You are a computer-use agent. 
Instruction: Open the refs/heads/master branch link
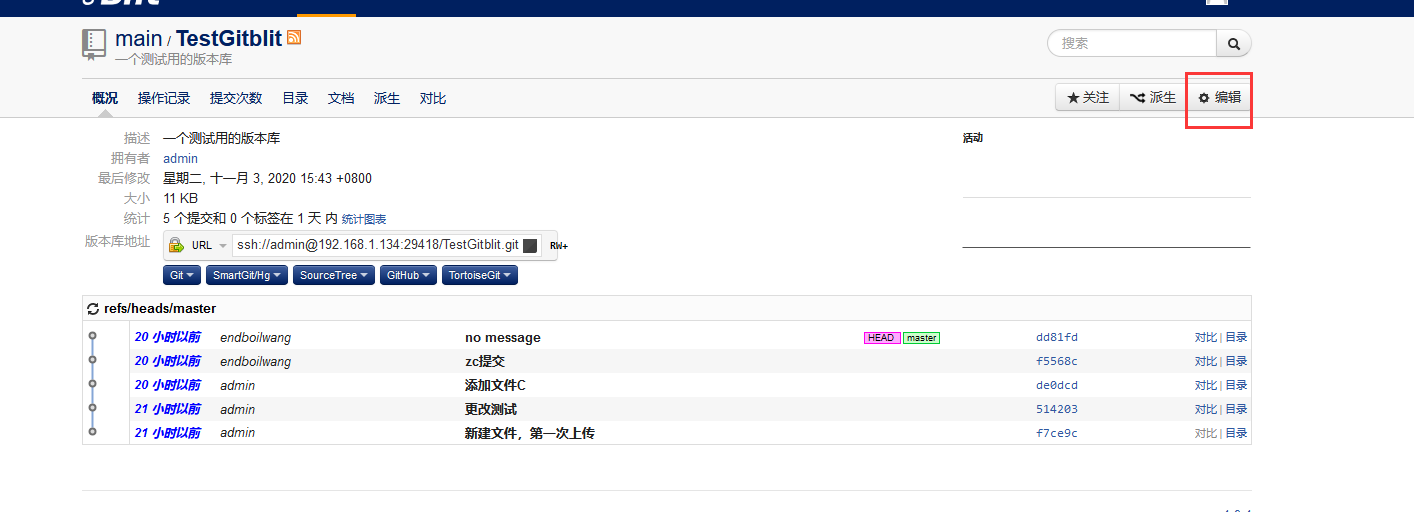click(x=160, y=309)
